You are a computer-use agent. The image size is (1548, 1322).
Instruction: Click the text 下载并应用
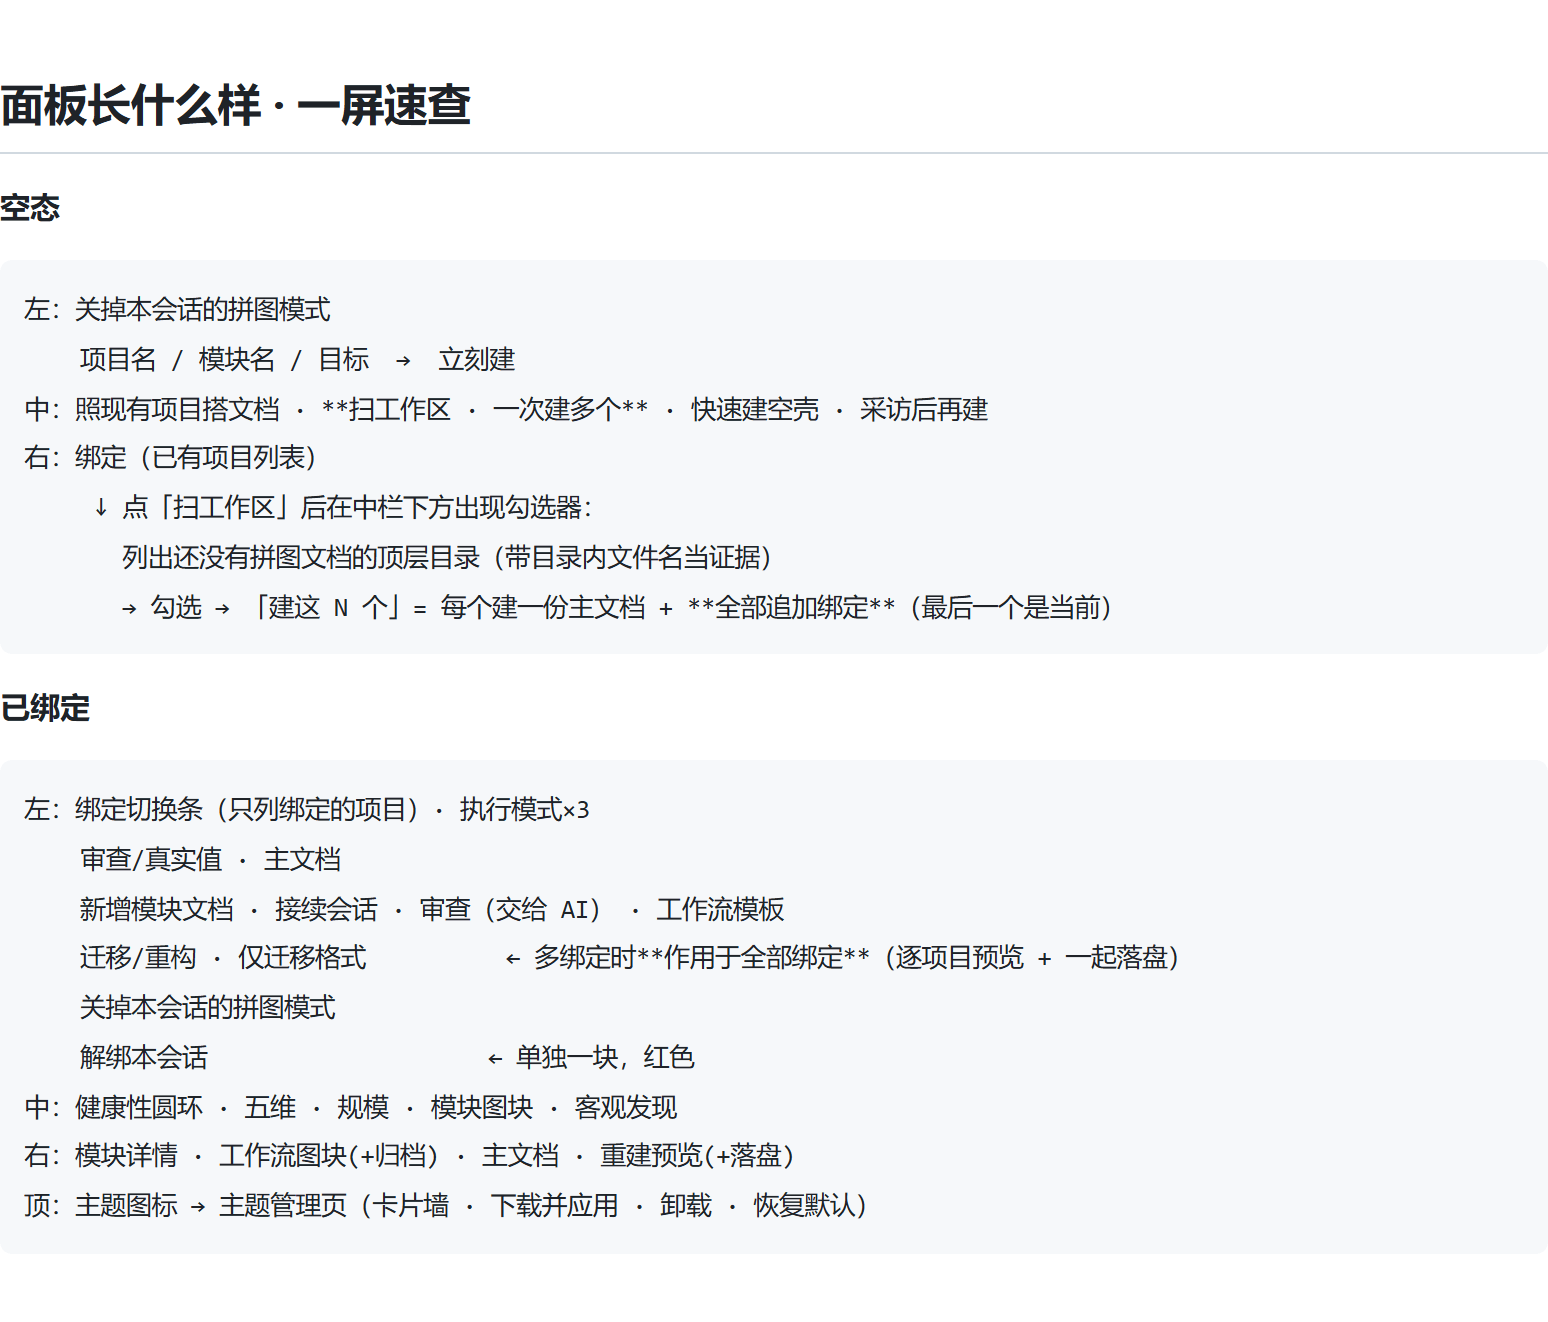pos(554,1205)
